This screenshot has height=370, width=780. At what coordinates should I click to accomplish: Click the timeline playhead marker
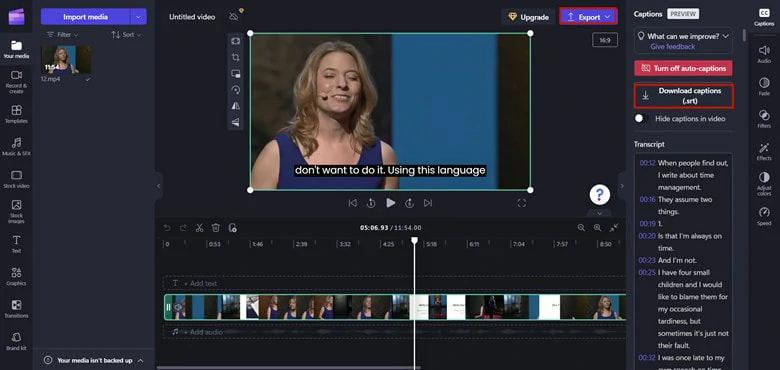point(414,240)
